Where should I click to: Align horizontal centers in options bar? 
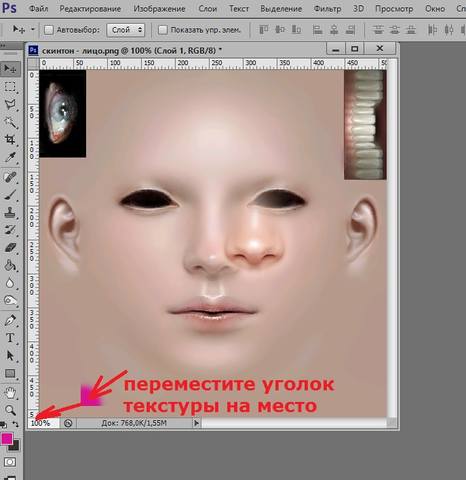(x=334, y=30)
